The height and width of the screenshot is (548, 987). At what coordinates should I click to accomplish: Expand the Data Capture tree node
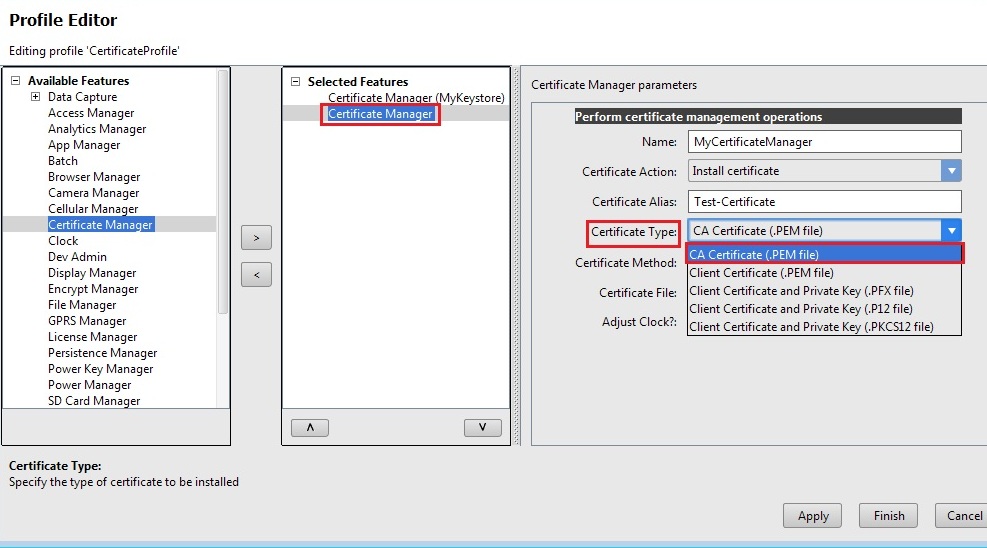pos(35,97)
